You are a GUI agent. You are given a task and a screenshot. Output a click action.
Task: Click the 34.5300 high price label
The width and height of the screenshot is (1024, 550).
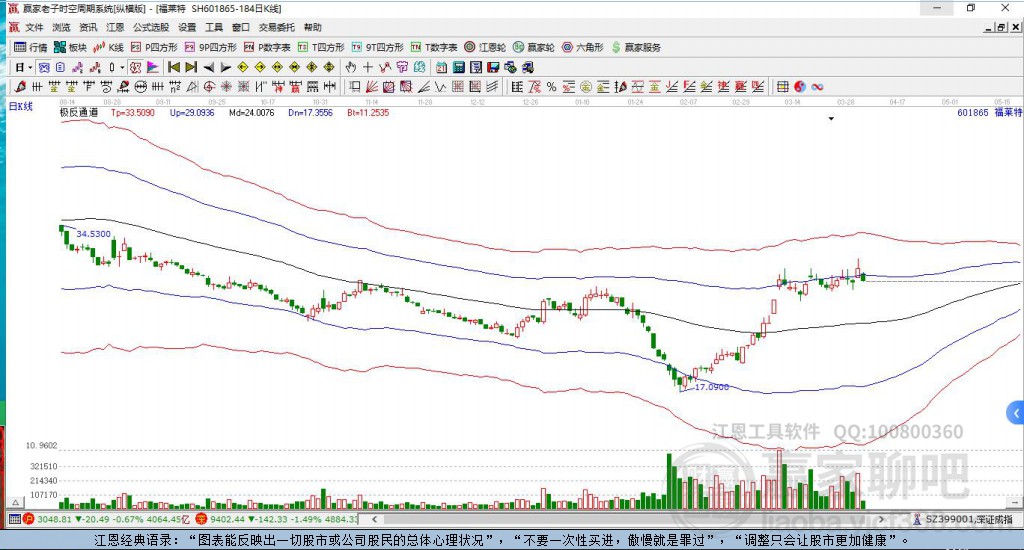pyautogui.click(x=93, y=234)
